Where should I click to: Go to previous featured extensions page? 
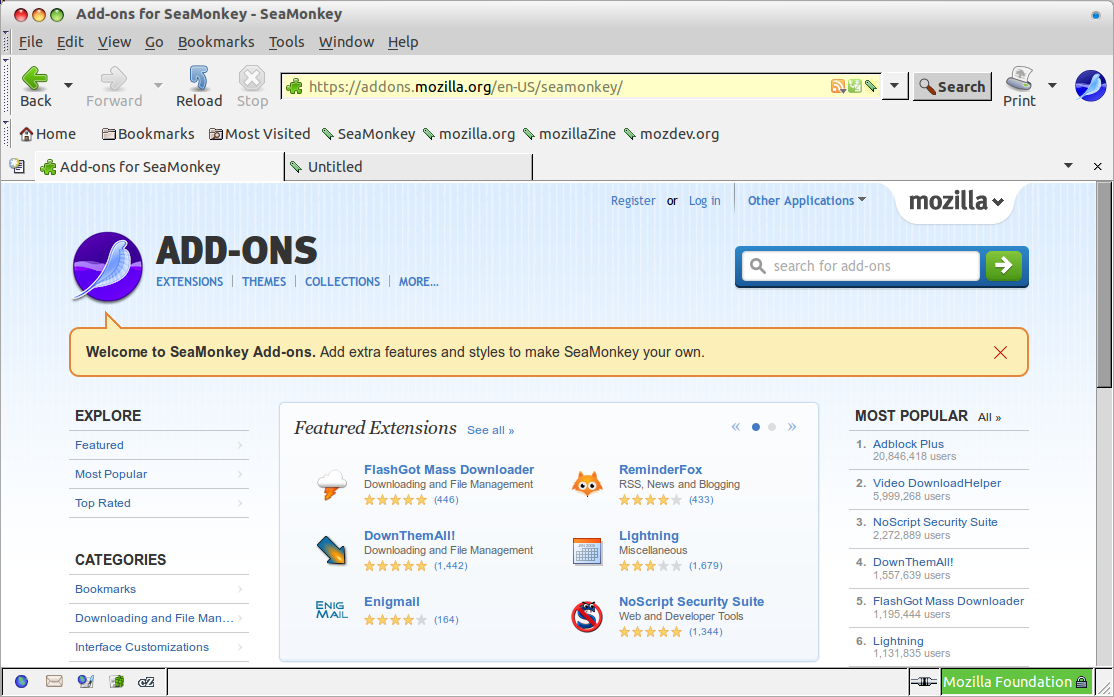(x=736, y=426)
